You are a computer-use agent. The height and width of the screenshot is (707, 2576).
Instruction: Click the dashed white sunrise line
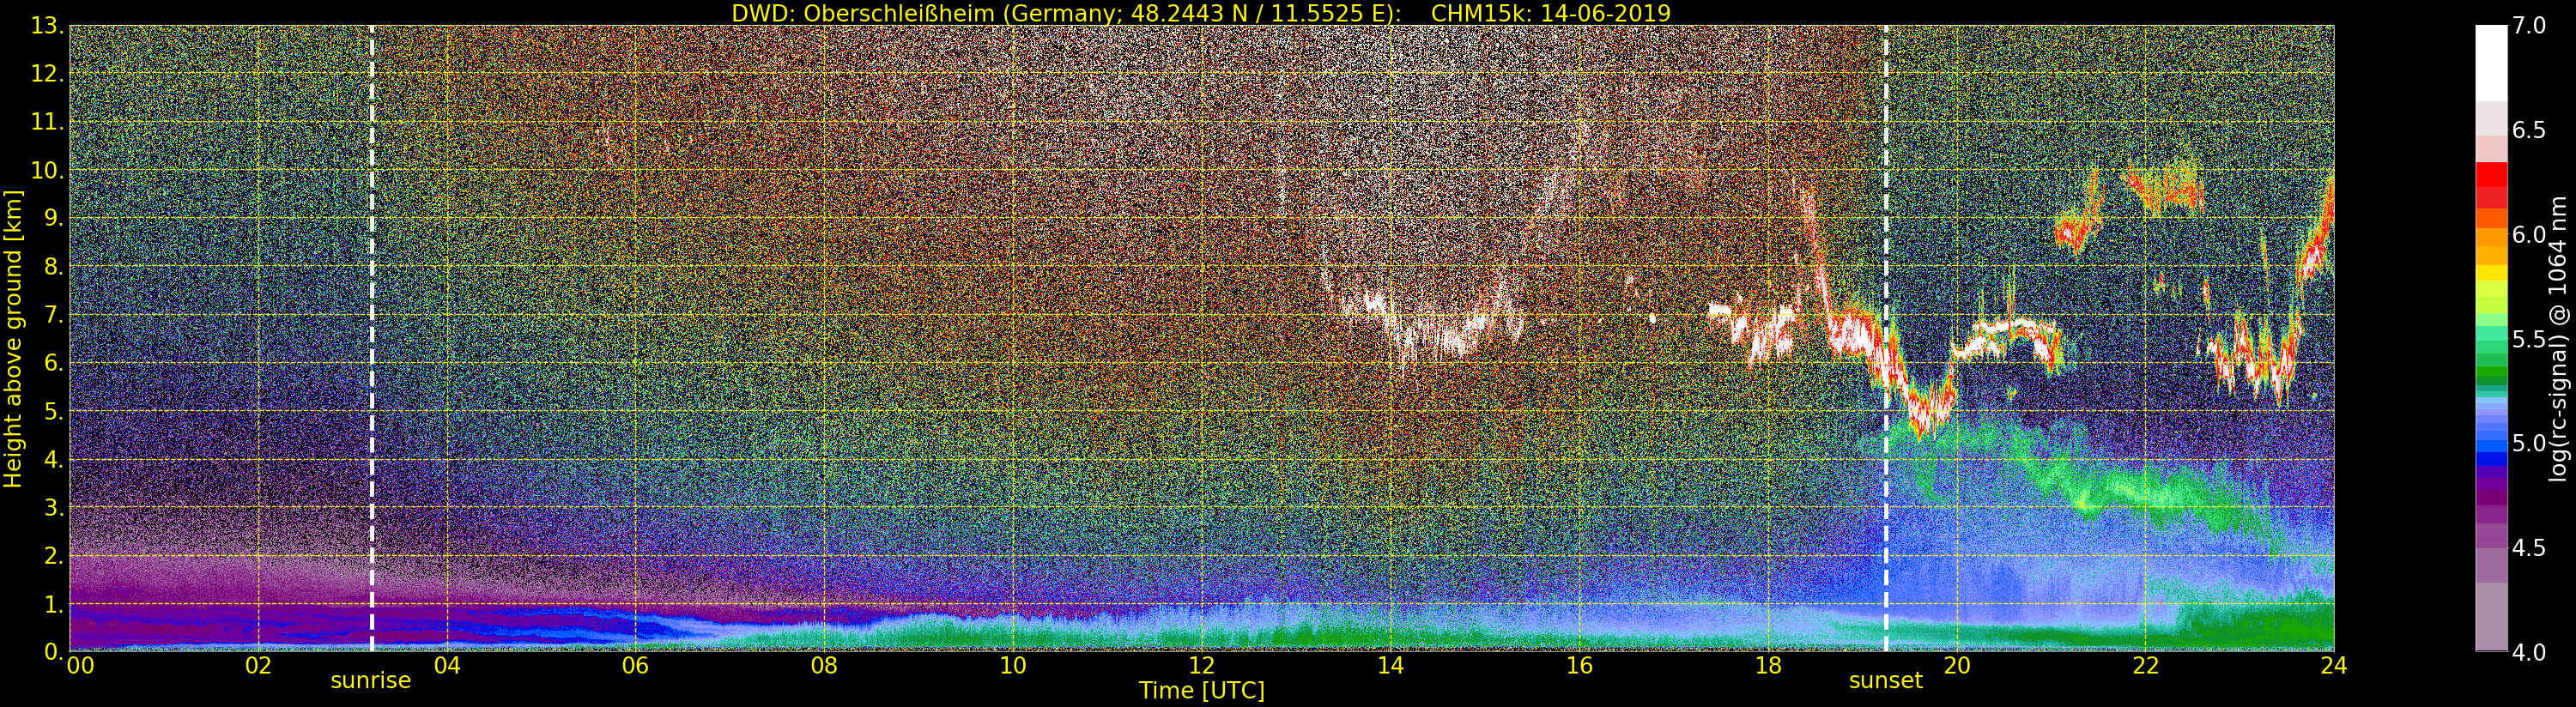pos(372,338)
